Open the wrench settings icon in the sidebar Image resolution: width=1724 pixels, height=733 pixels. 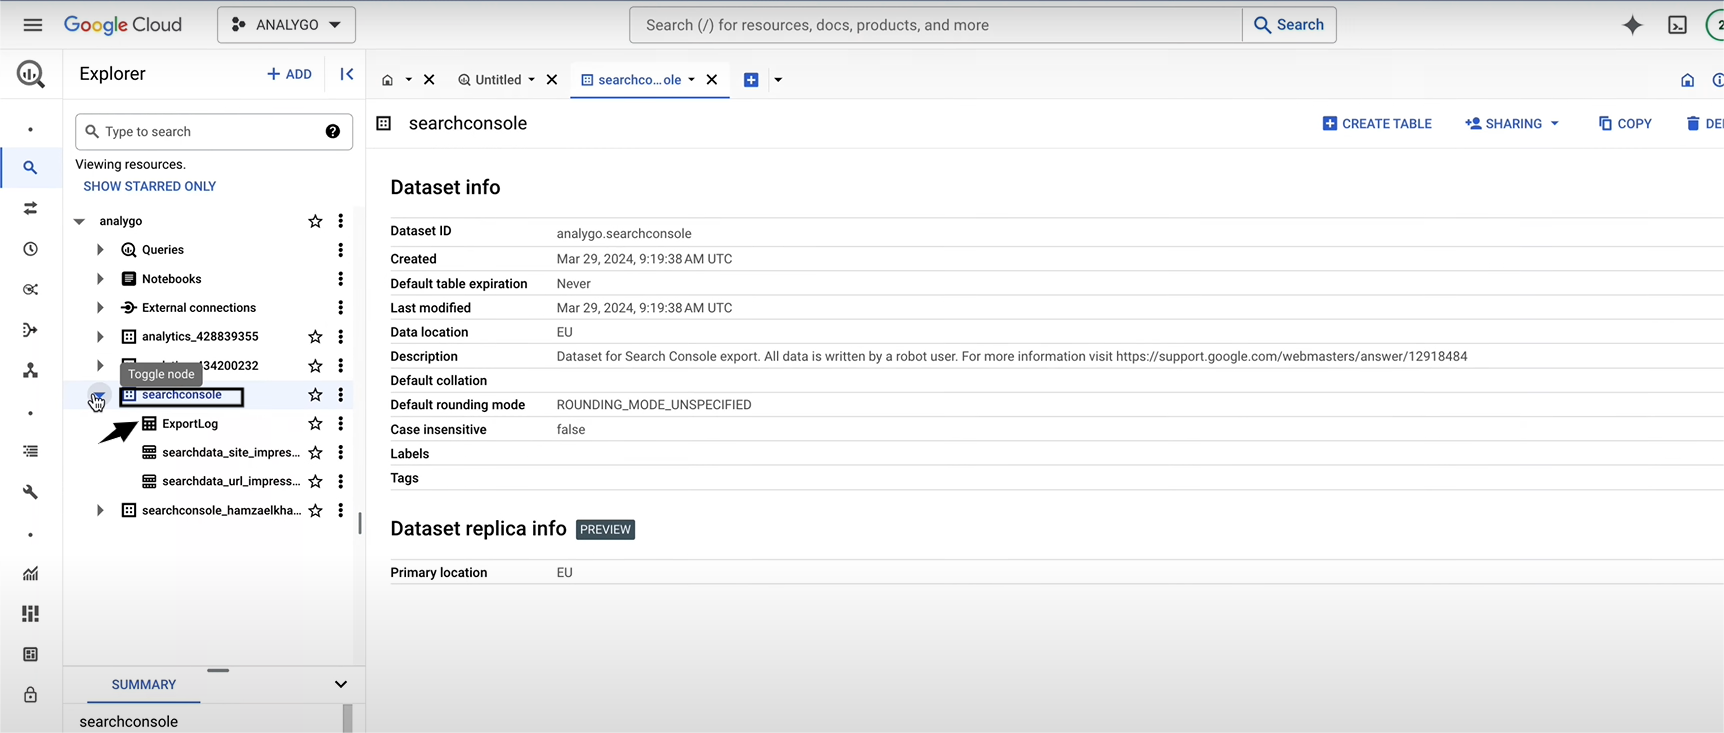click(x=31, y=492)
